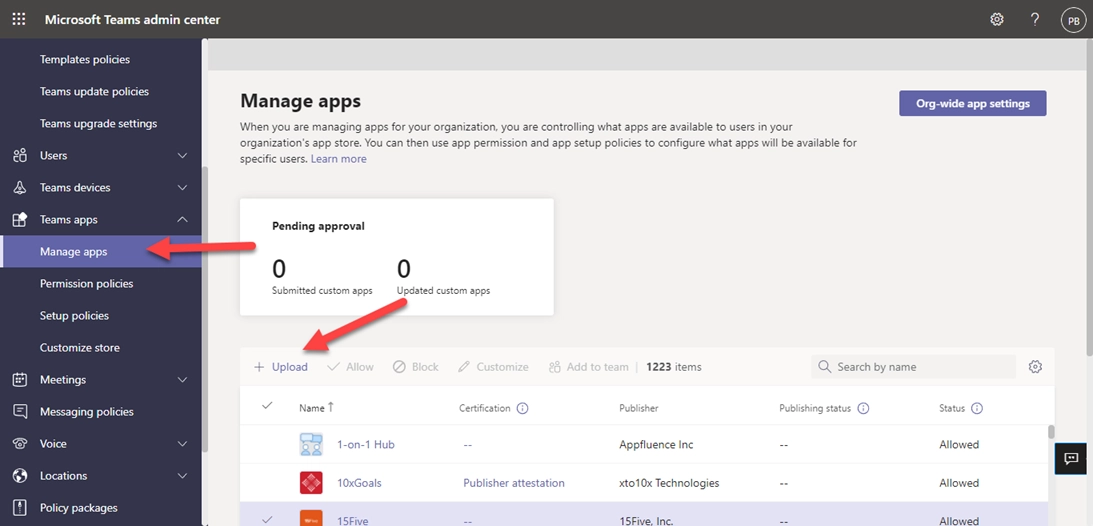Open Templates policies in sidebar
The image size is (1093, 526).
(85, 59)
